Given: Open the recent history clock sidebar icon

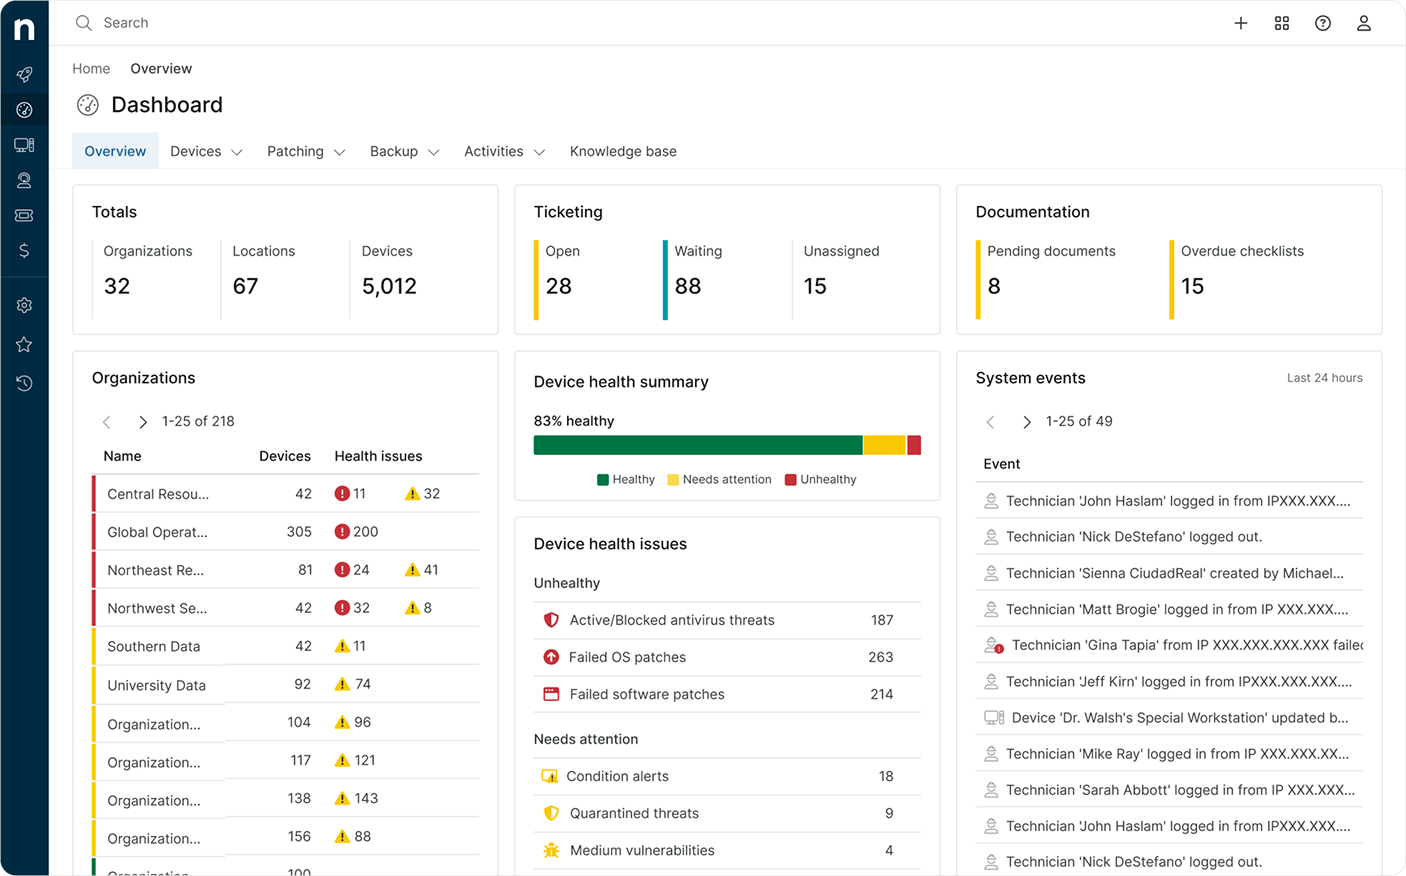Looking at the screenshot, I should pos(24,383).
